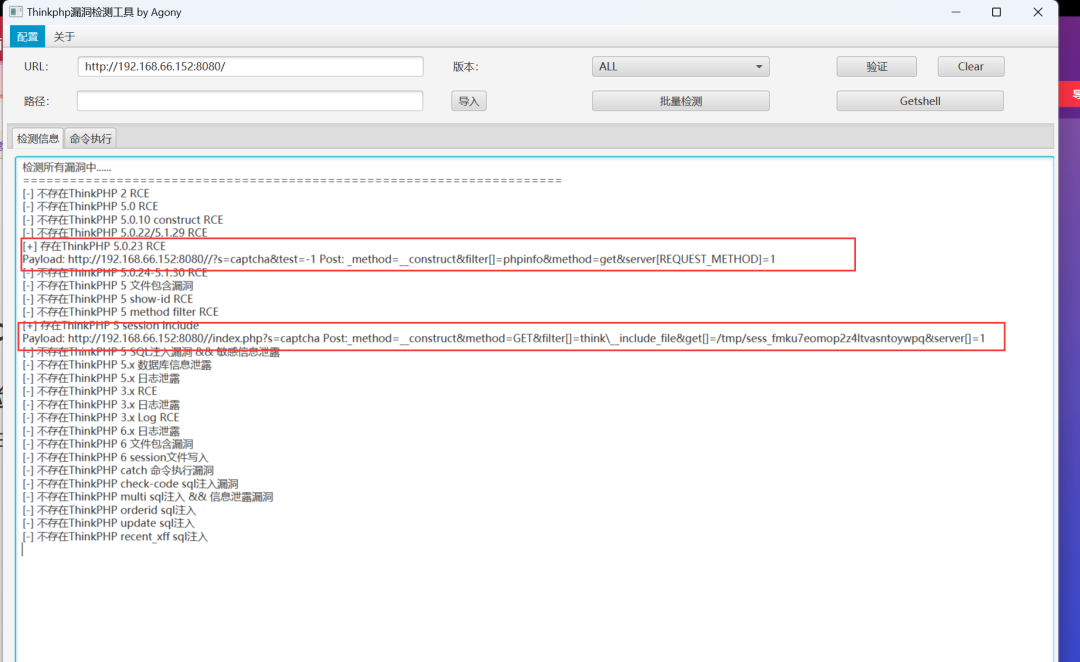Click the line 不存在ThinkPHP 3.x RCE

pyautogui.click(x=90, y=391)
